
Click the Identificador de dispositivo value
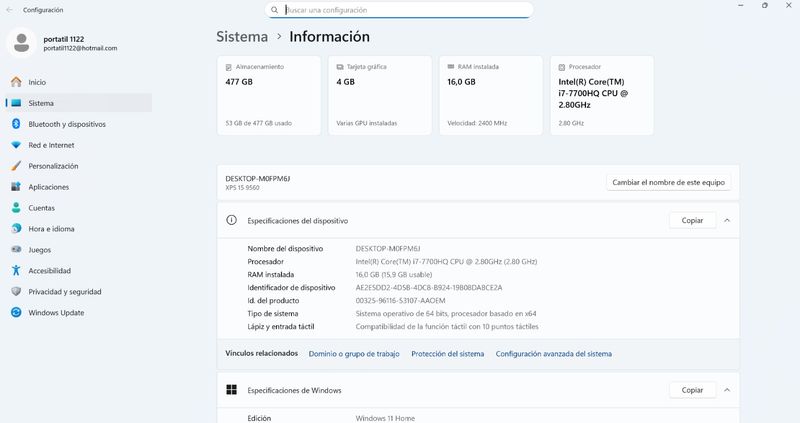[x=429, y=287]
